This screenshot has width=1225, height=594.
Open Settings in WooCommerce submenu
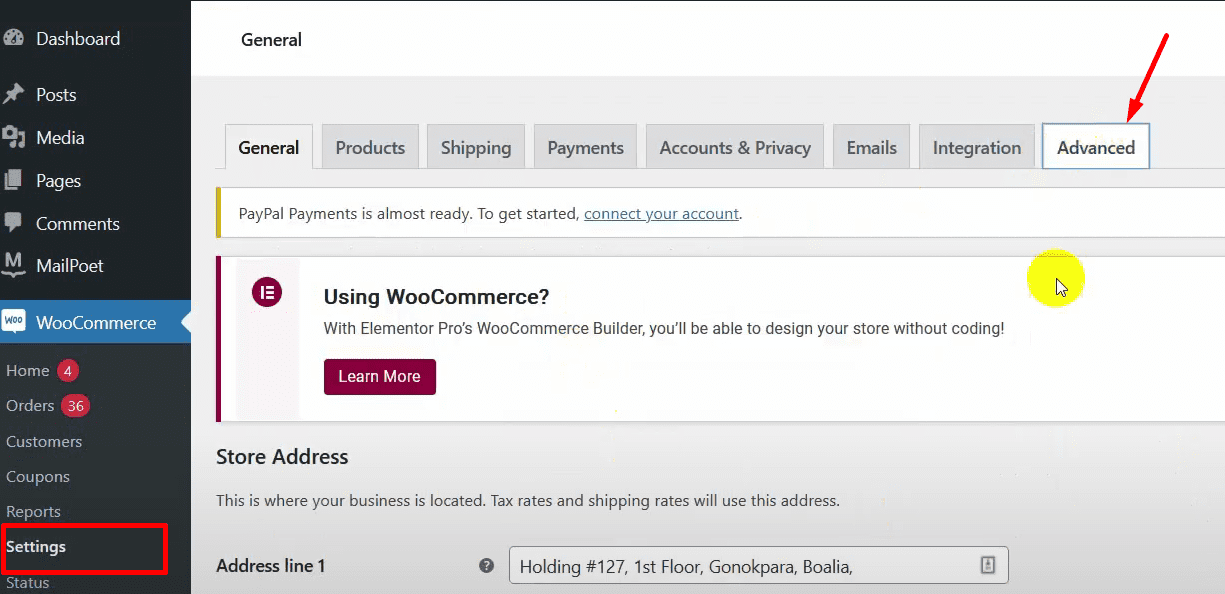point(36,547)
